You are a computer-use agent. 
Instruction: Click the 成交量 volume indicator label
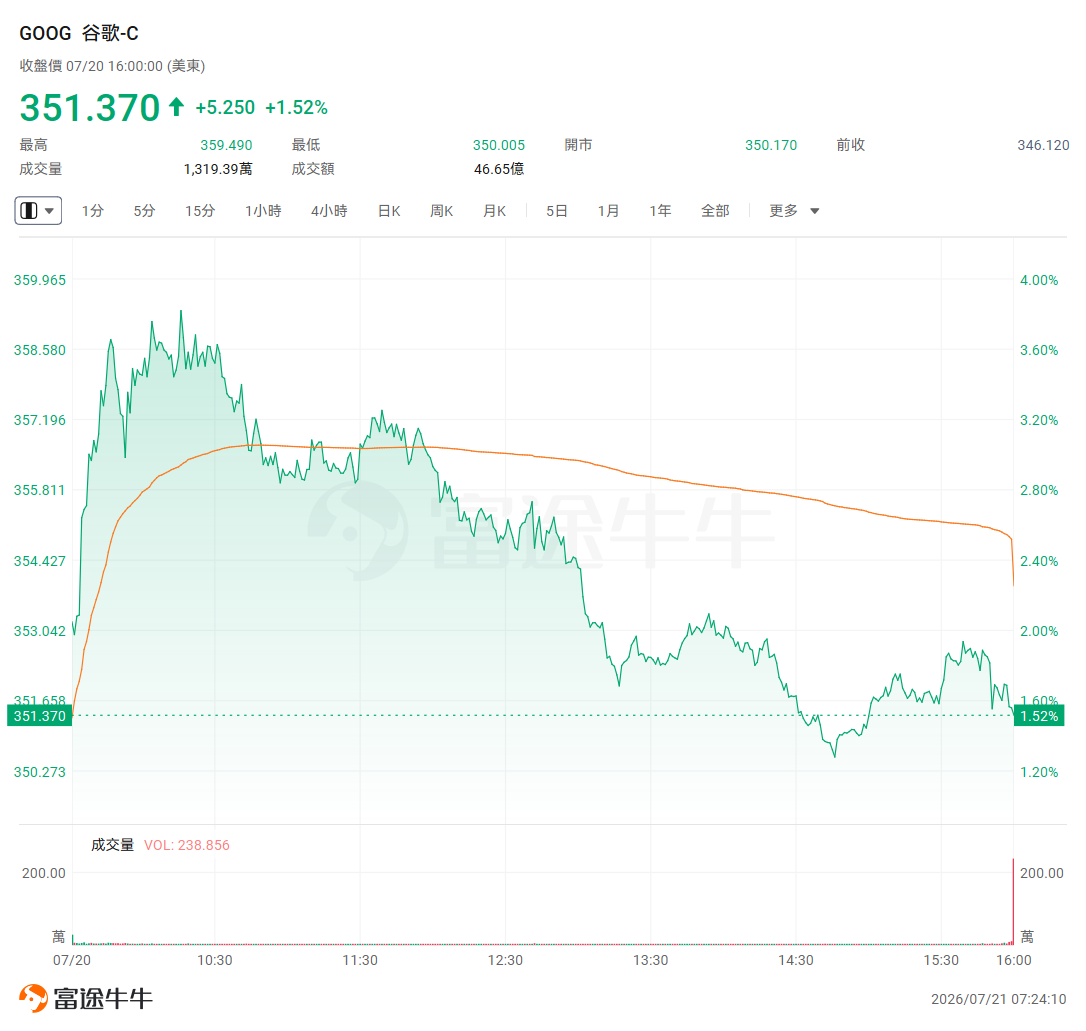[112, 845]
